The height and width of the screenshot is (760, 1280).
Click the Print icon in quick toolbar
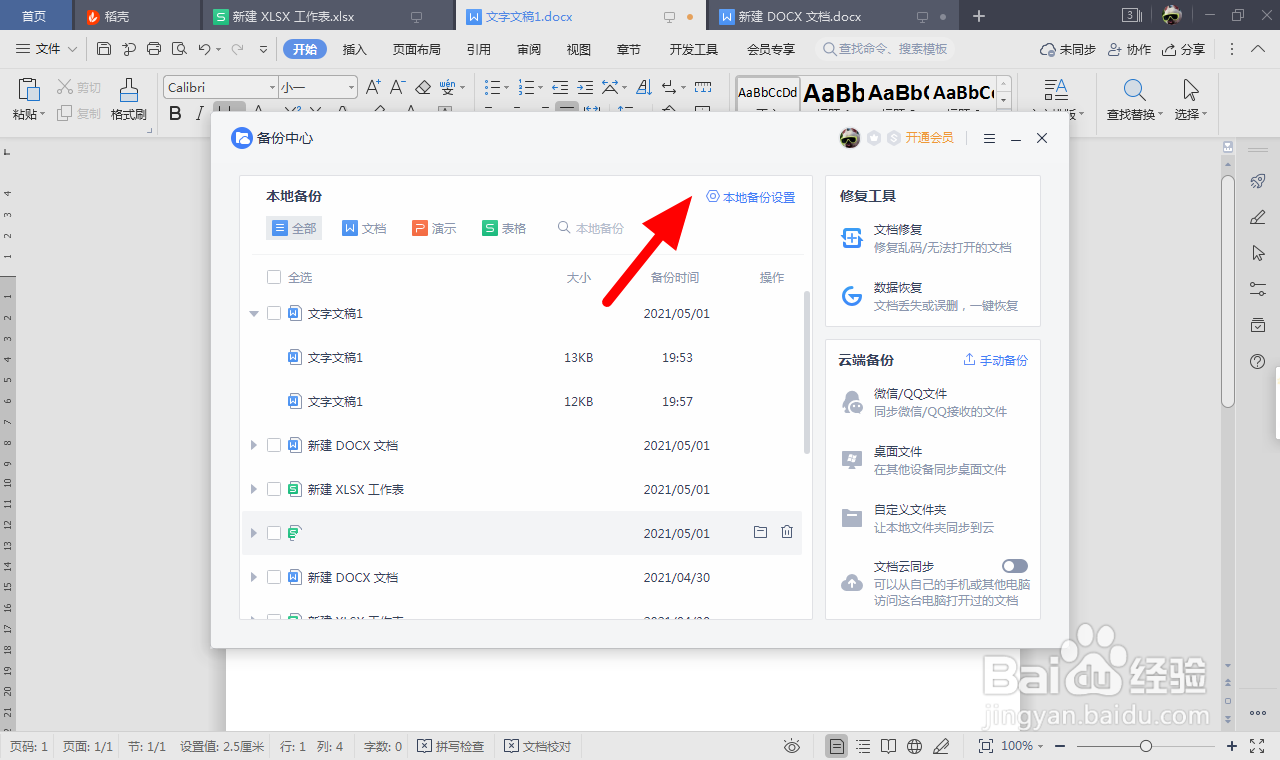click(154, 49)
